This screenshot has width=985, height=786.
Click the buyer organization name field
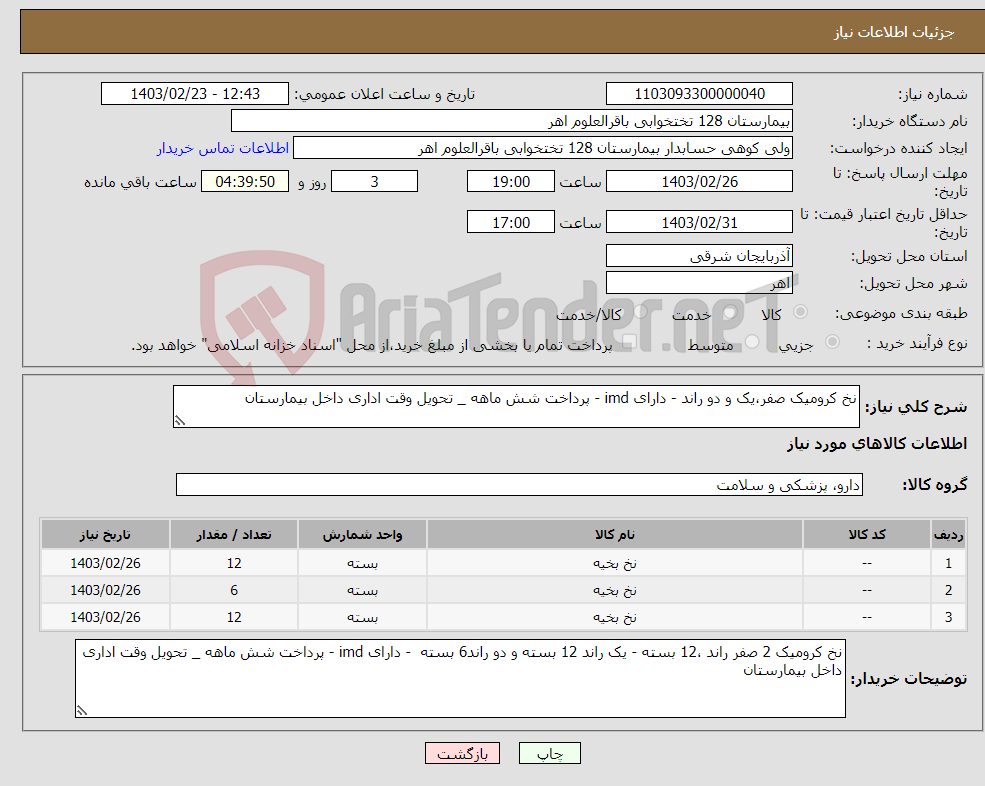point(512,121)
